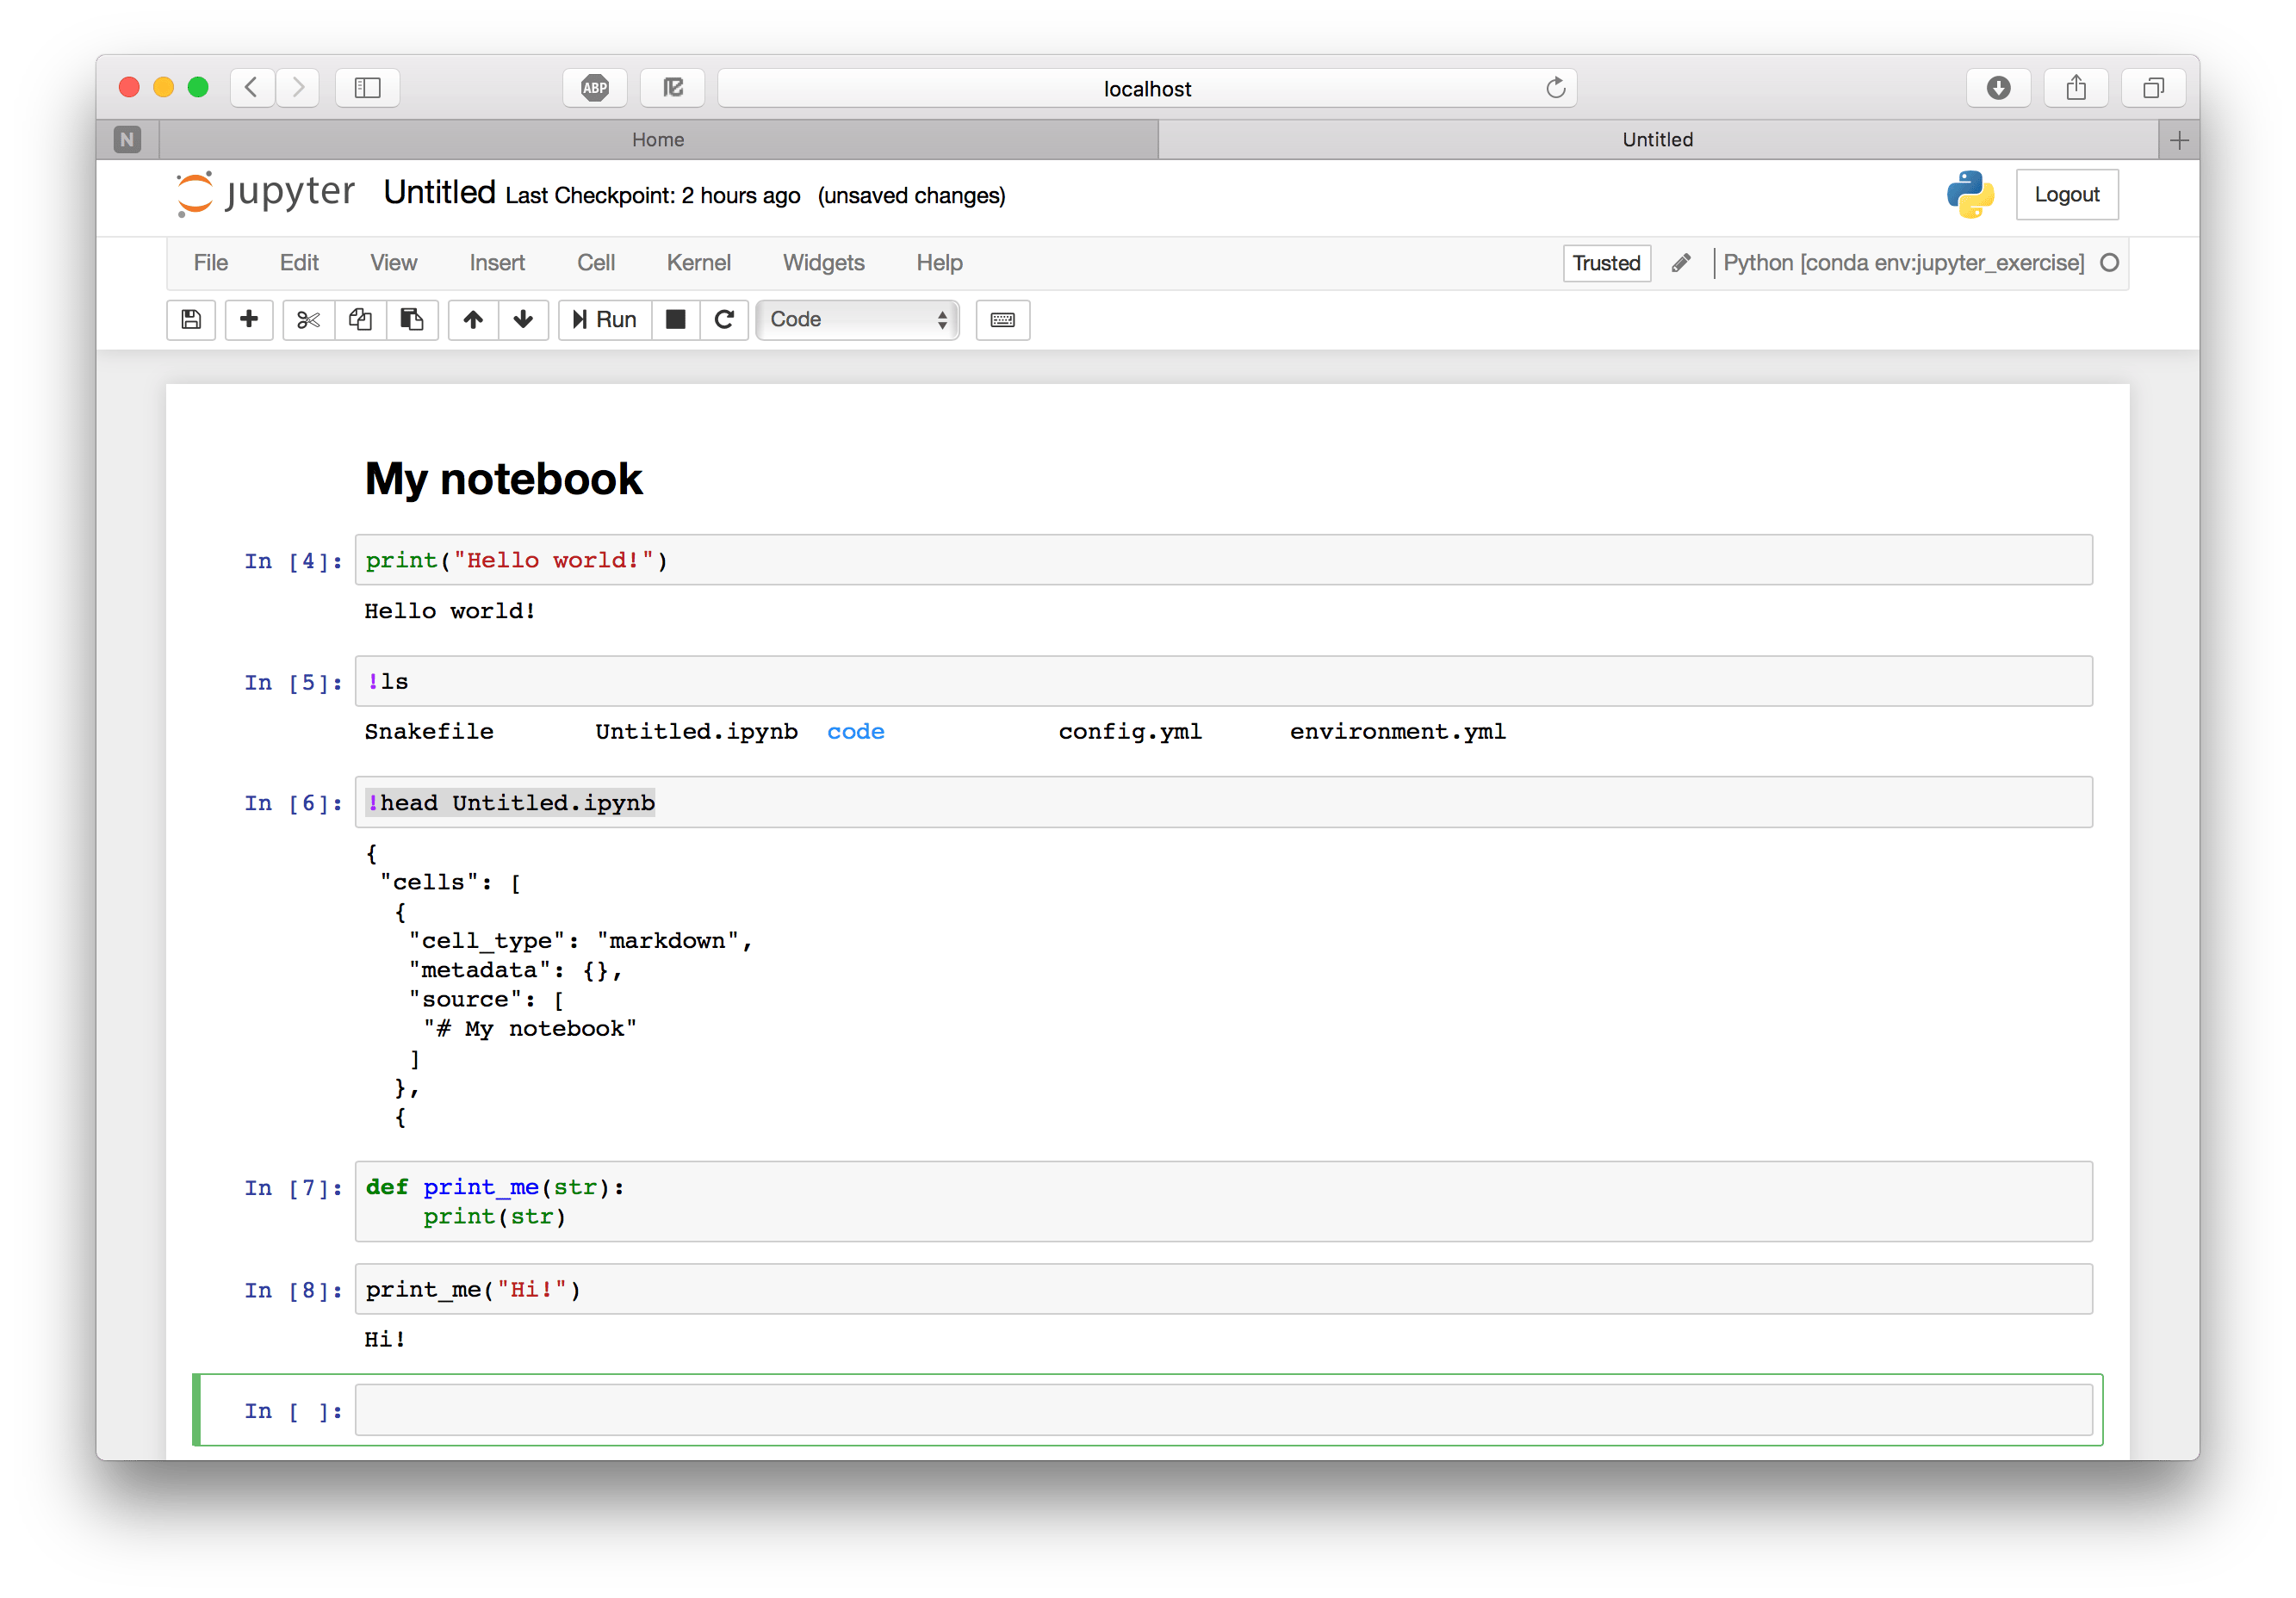
Task: Expand the Cell menu
Action: 595,263
